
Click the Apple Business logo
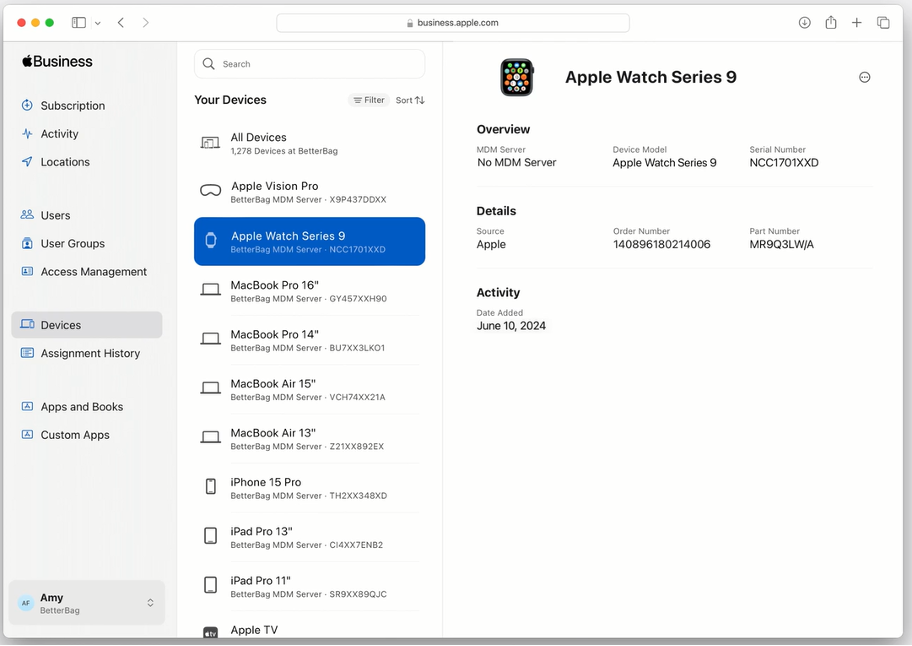coord(57,62)
